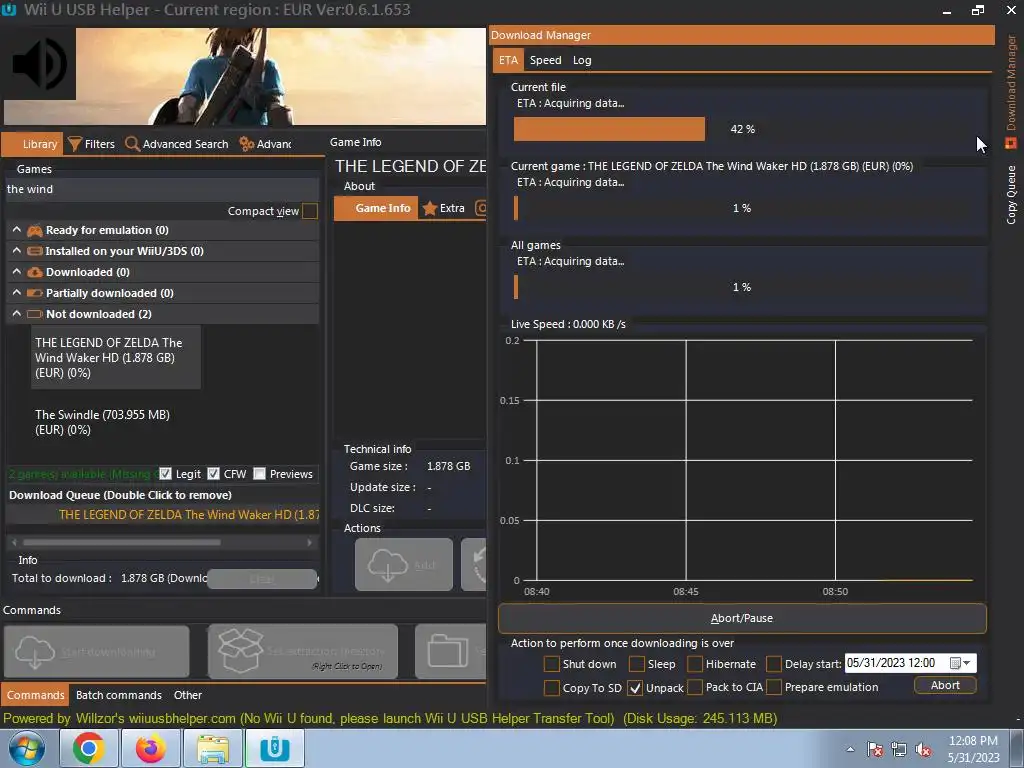Viewport: 1024px width, 768px height.
Task: Collapse Installed on your WiiU/3DS group
Action: [x=16, y=251]
